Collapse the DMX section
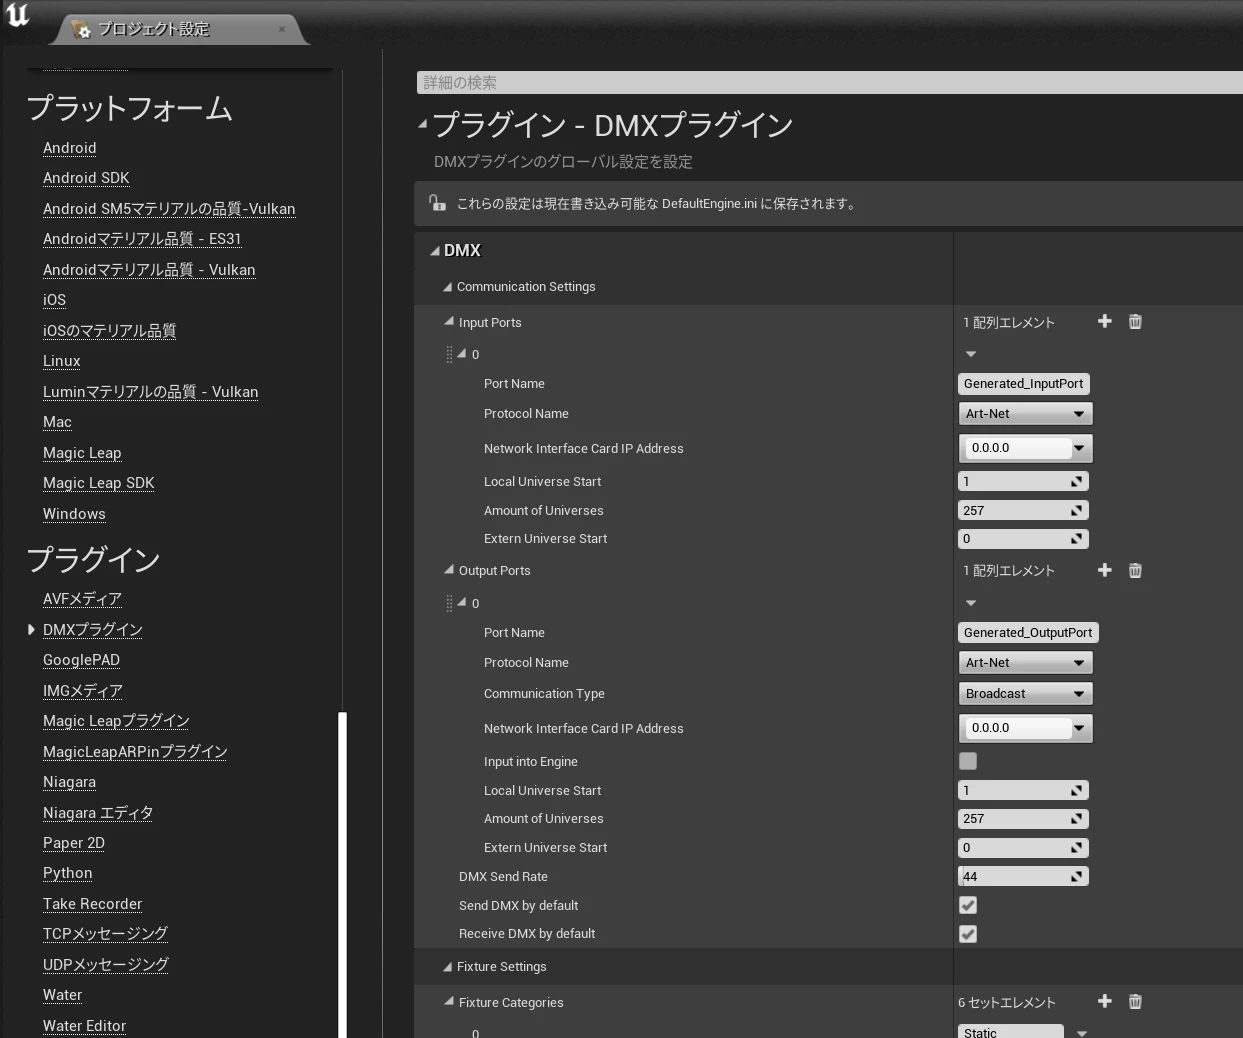1243x1038 pixels. point(435,251)
